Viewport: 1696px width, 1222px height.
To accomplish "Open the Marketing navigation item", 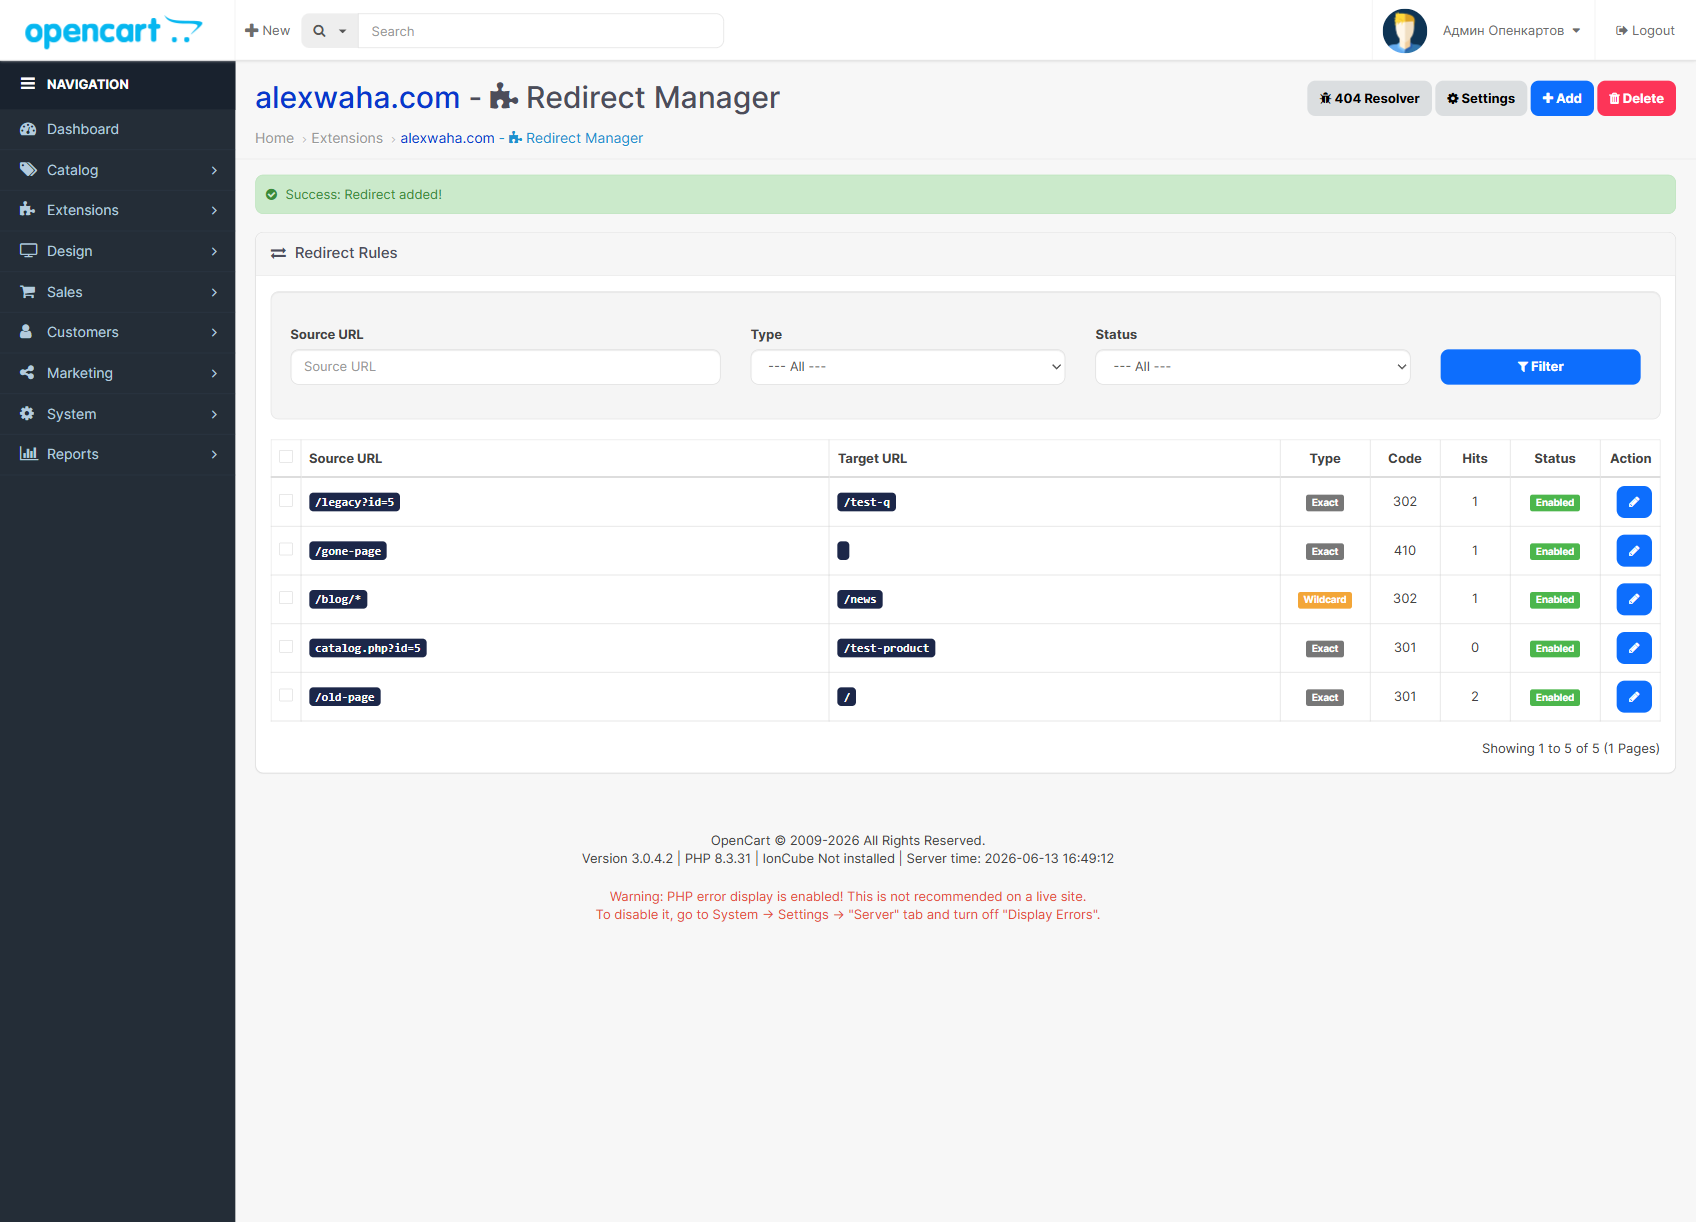I will [118, 373].
